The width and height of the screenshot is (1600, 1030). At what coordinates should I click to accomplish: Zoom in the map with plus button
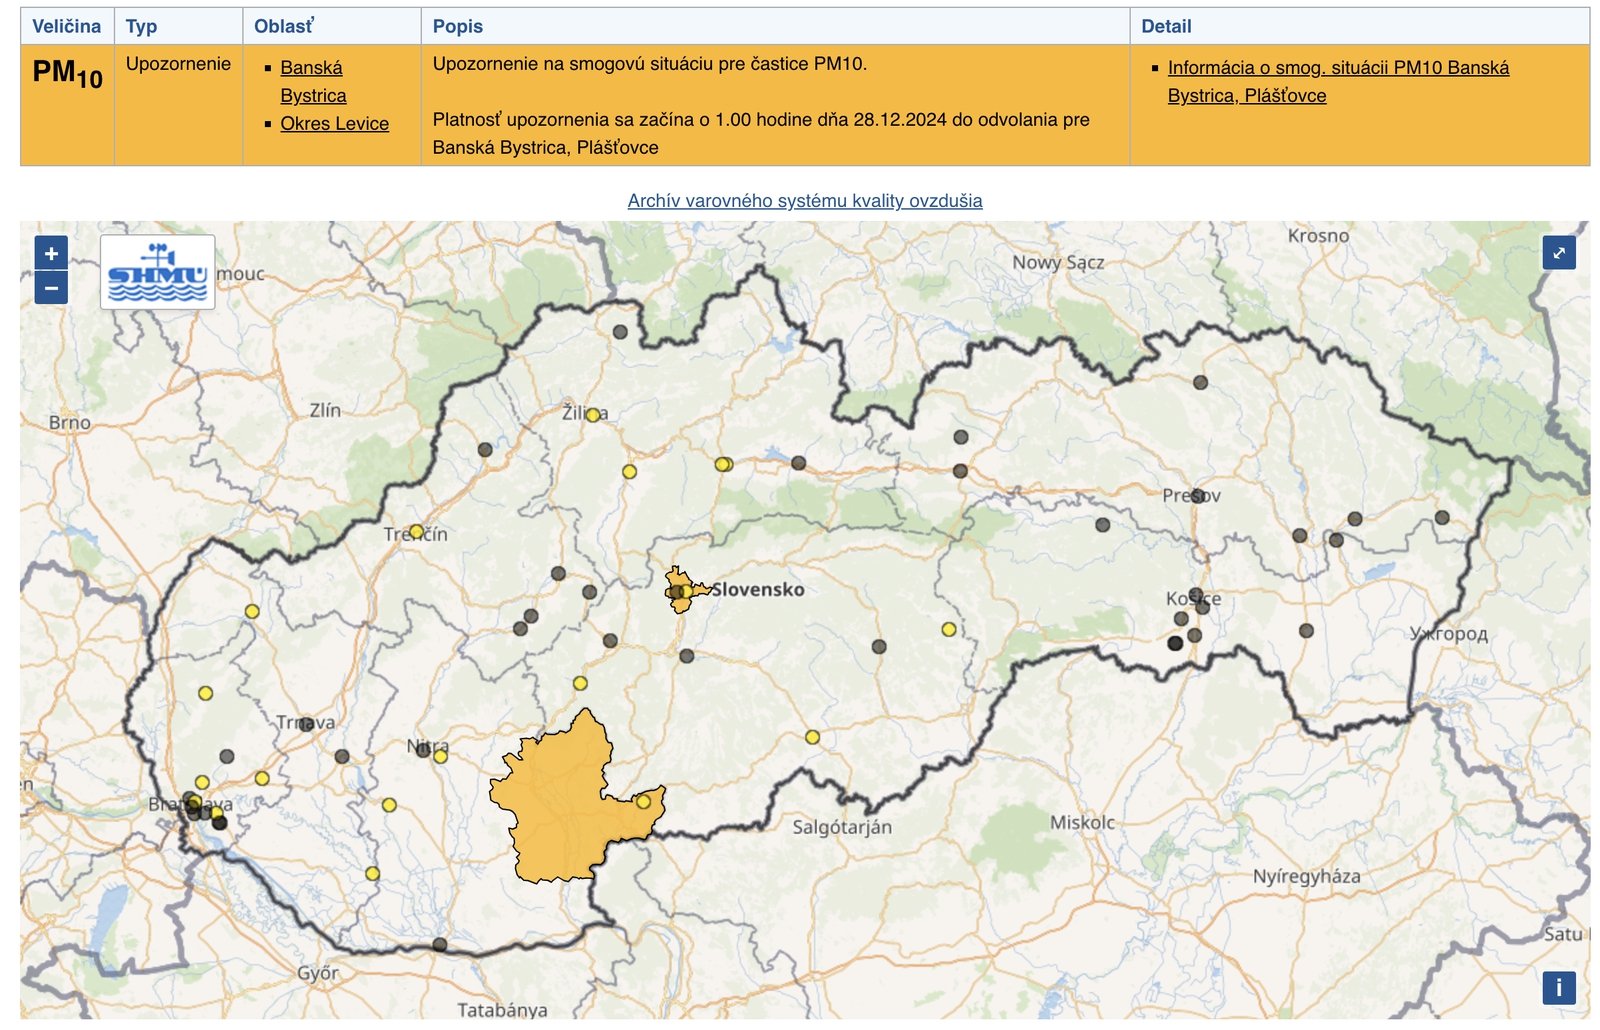pyautogui.click(x=51, y=253)
